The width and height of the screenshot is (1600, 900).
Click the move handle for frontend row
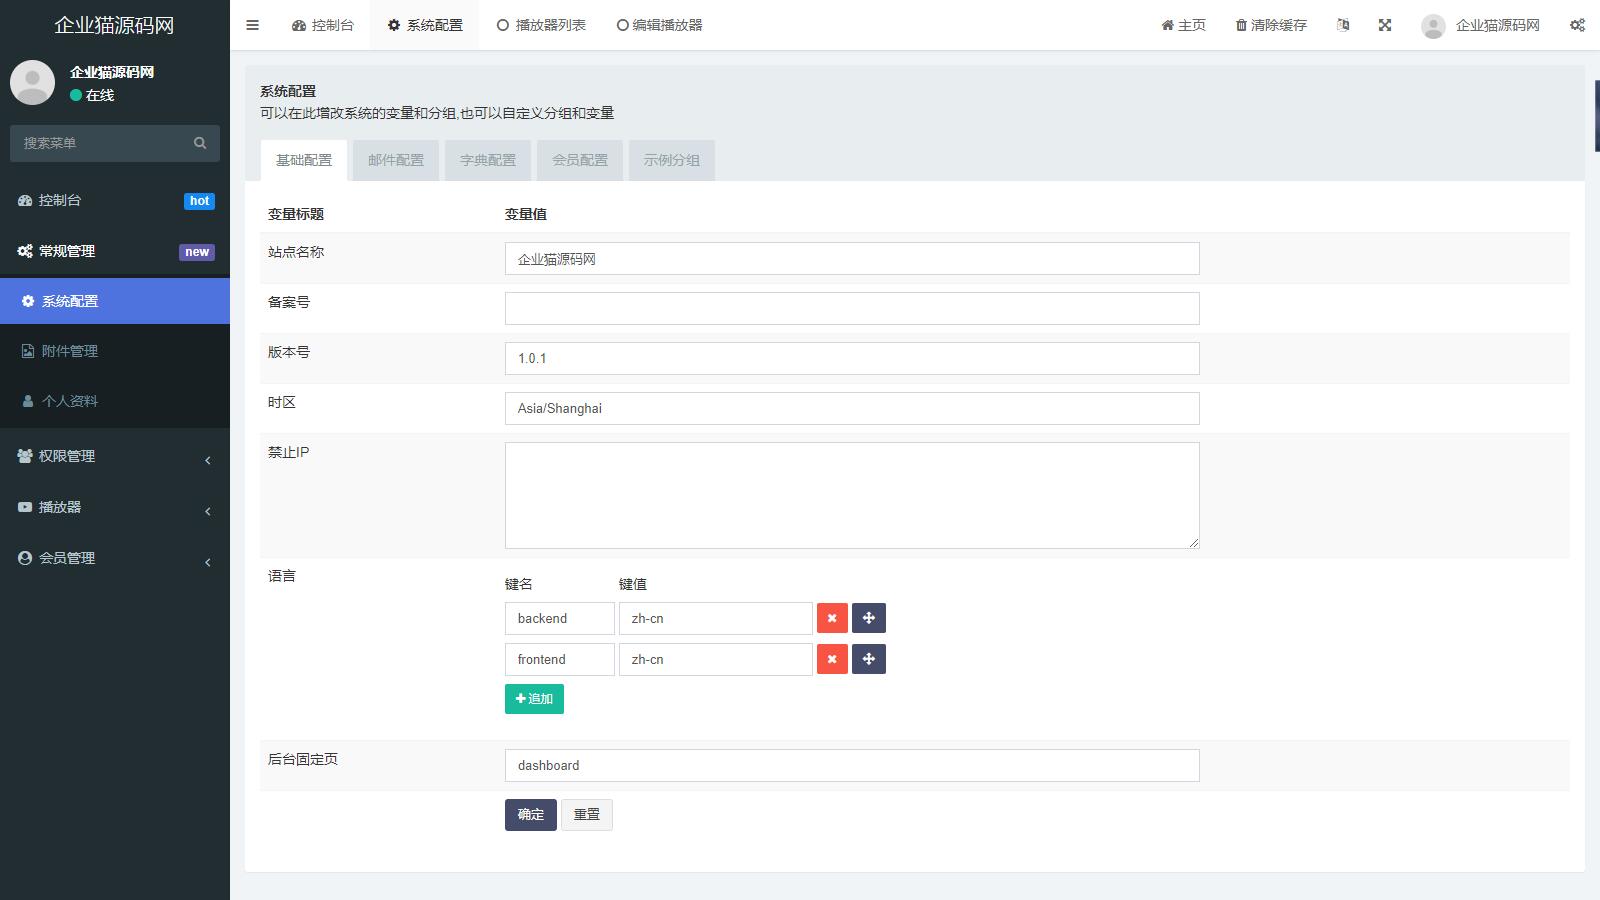[868, 659]
